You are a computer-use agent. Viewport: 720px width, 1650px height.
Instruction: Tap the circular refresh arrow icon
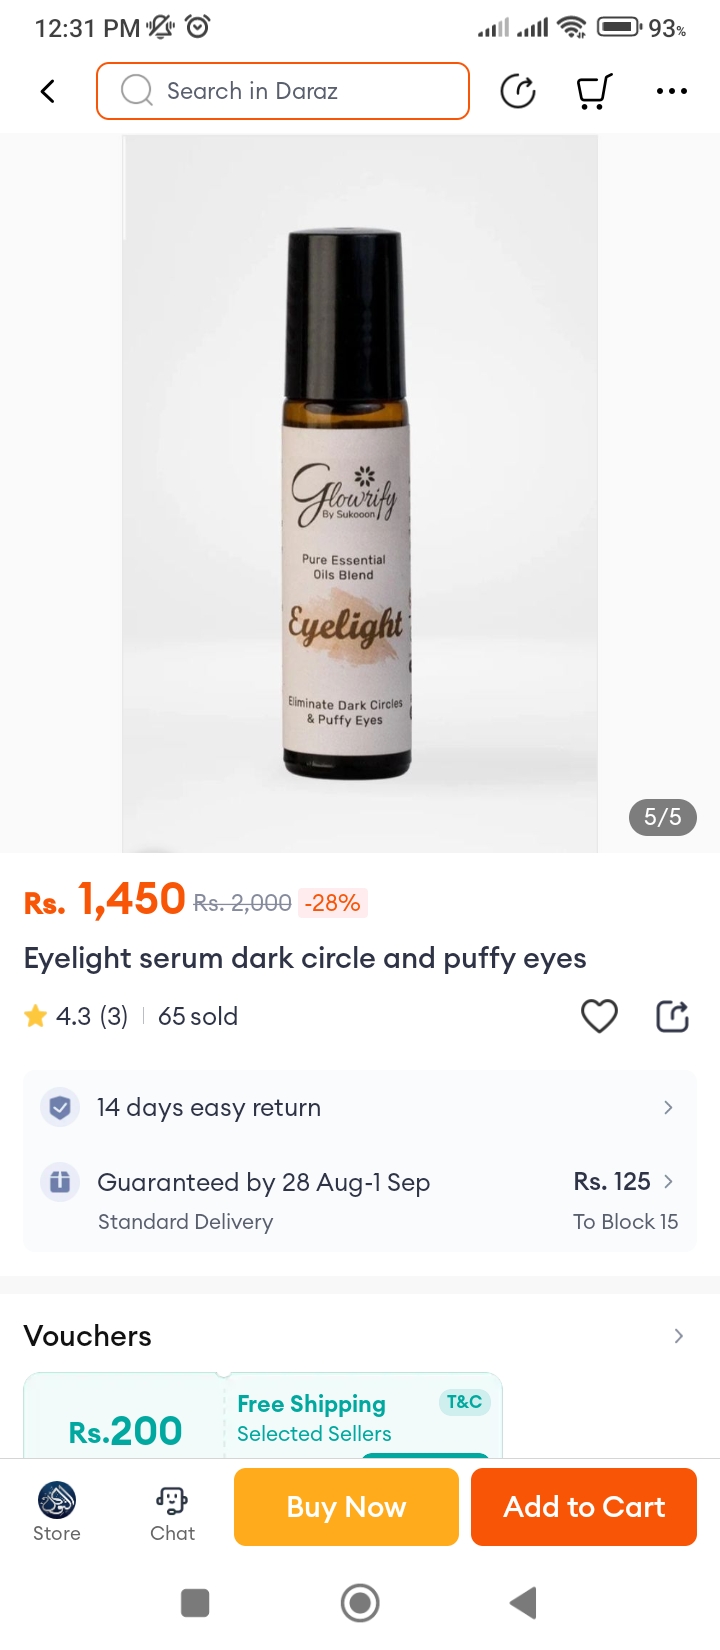518,91
